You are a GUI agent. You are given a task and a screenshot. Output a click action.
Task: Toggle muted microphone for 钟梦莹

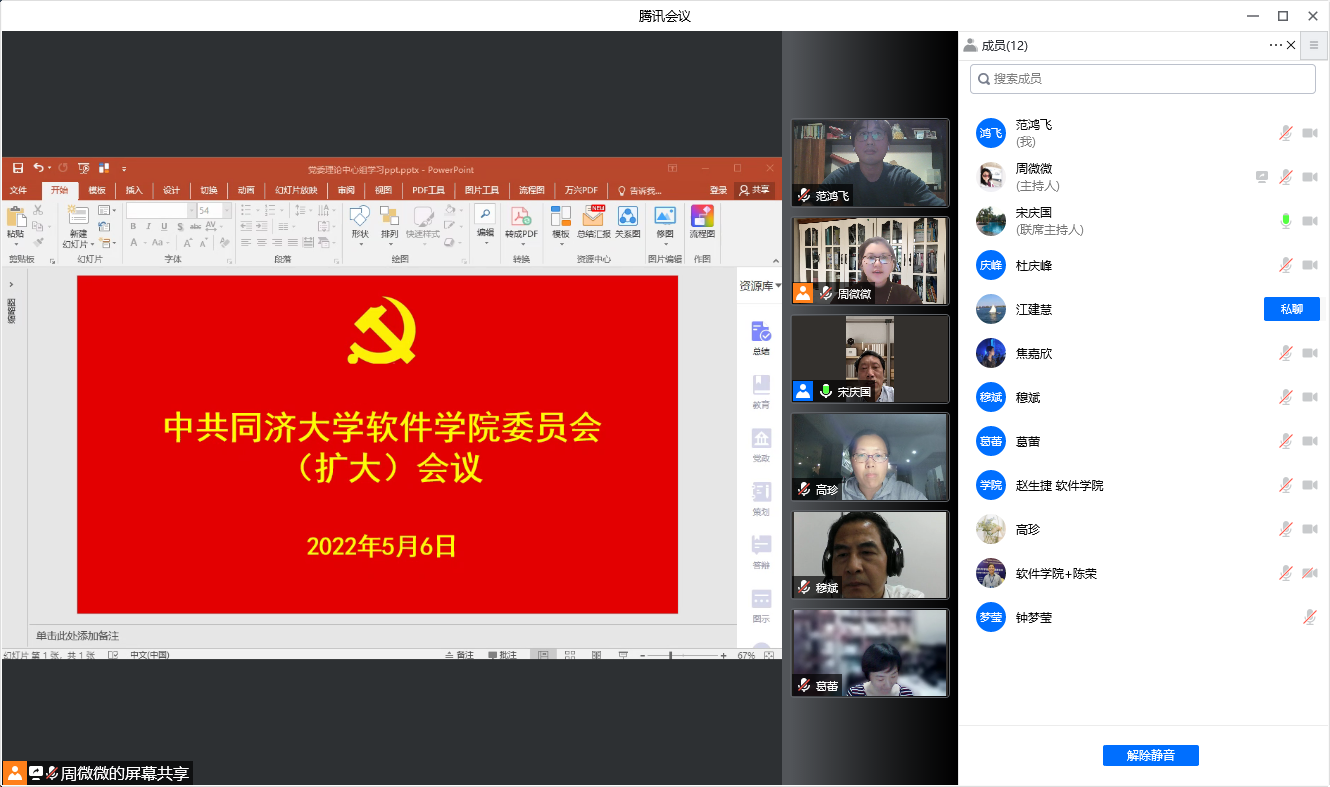1310,618
